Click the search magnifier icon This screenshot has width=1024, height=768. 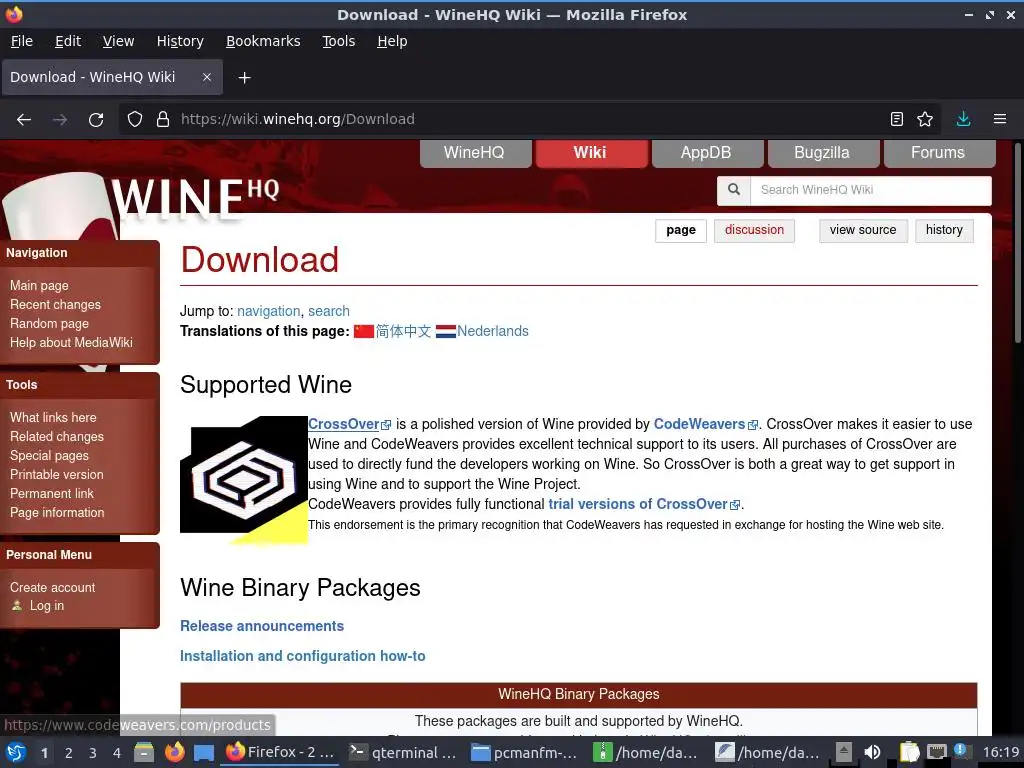click(x=734, y=189)
